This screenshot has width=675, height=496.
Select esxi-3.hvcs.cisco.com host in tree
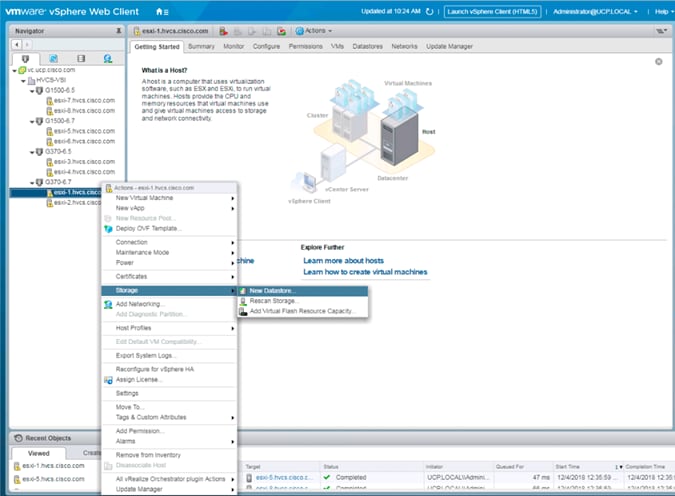point(84,162)
